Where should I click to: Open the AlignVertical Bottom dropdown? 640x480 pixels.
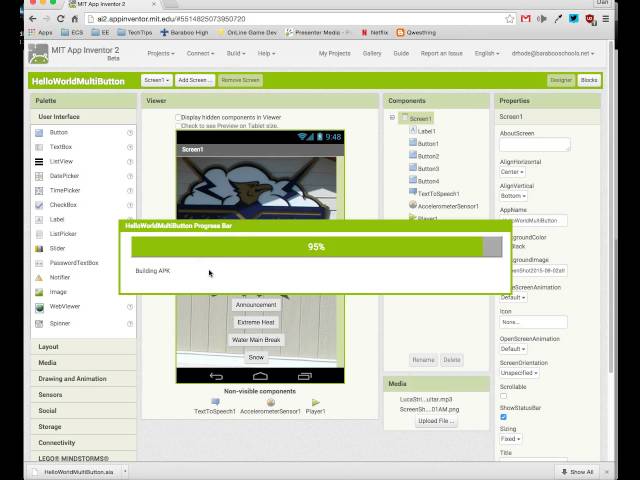click(x=513, y=196)
